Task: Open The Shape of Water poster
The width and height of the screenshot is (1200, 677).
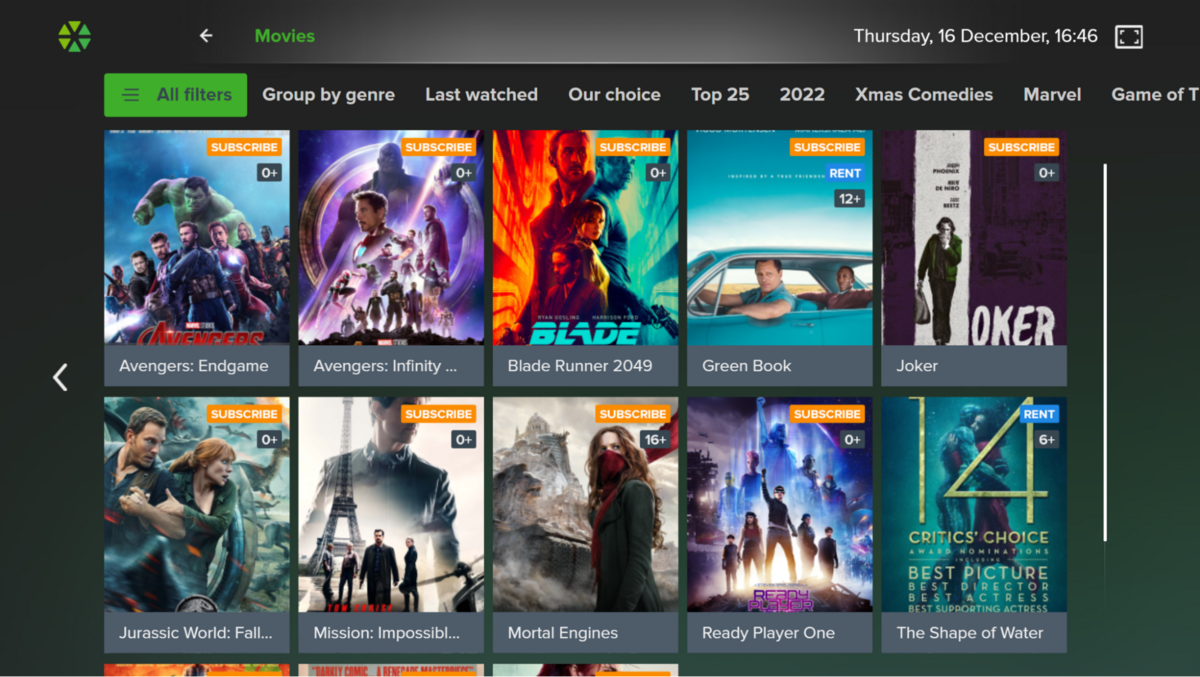Action: (974, 505)
